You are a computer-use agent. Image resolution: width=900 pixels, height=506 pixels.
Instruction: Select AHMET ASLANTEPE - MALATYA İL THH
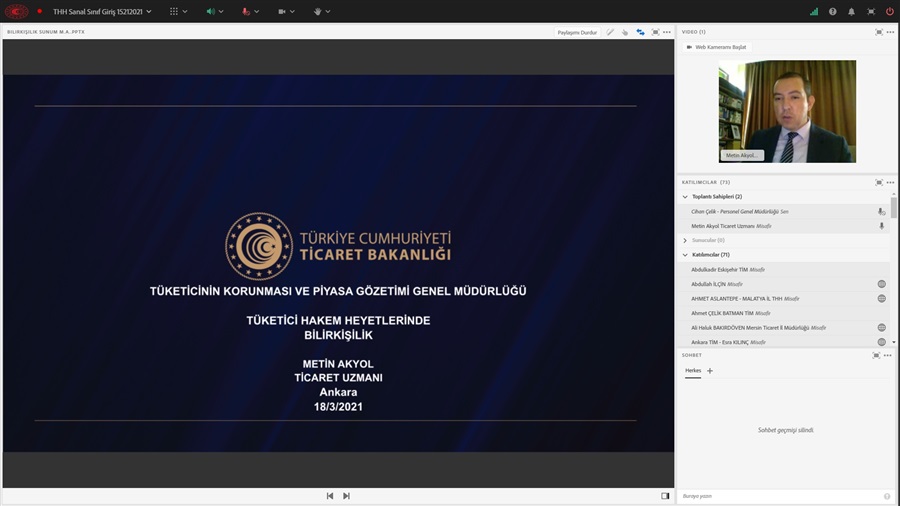pyautogui.click(x=784, y=298)
